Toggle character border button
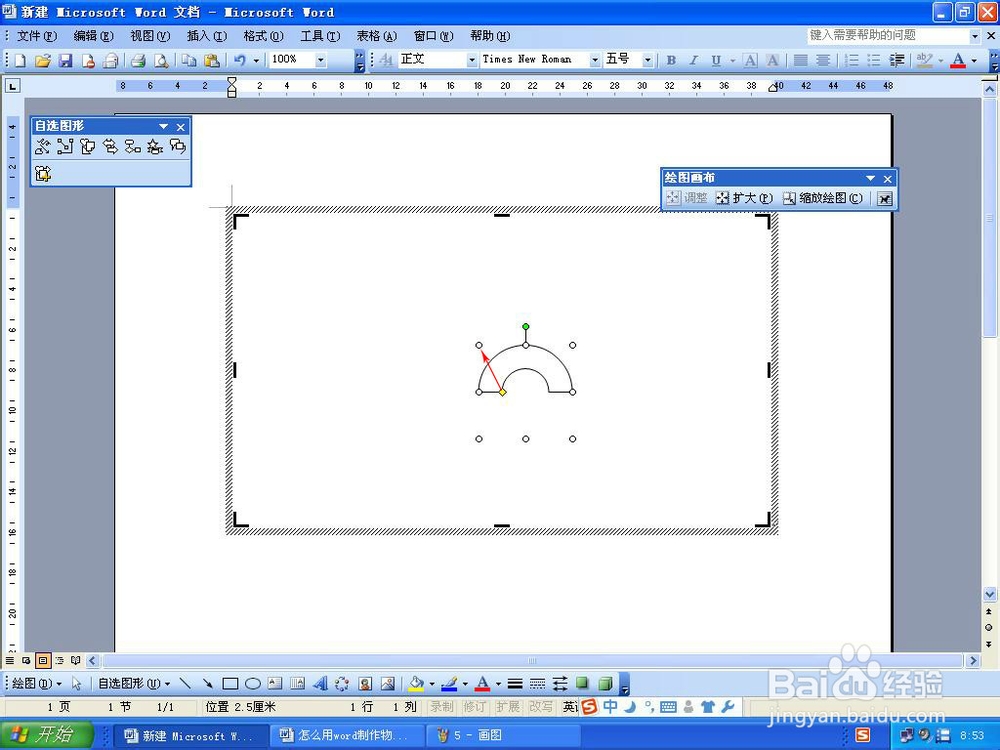 click(x=751, y=61)
